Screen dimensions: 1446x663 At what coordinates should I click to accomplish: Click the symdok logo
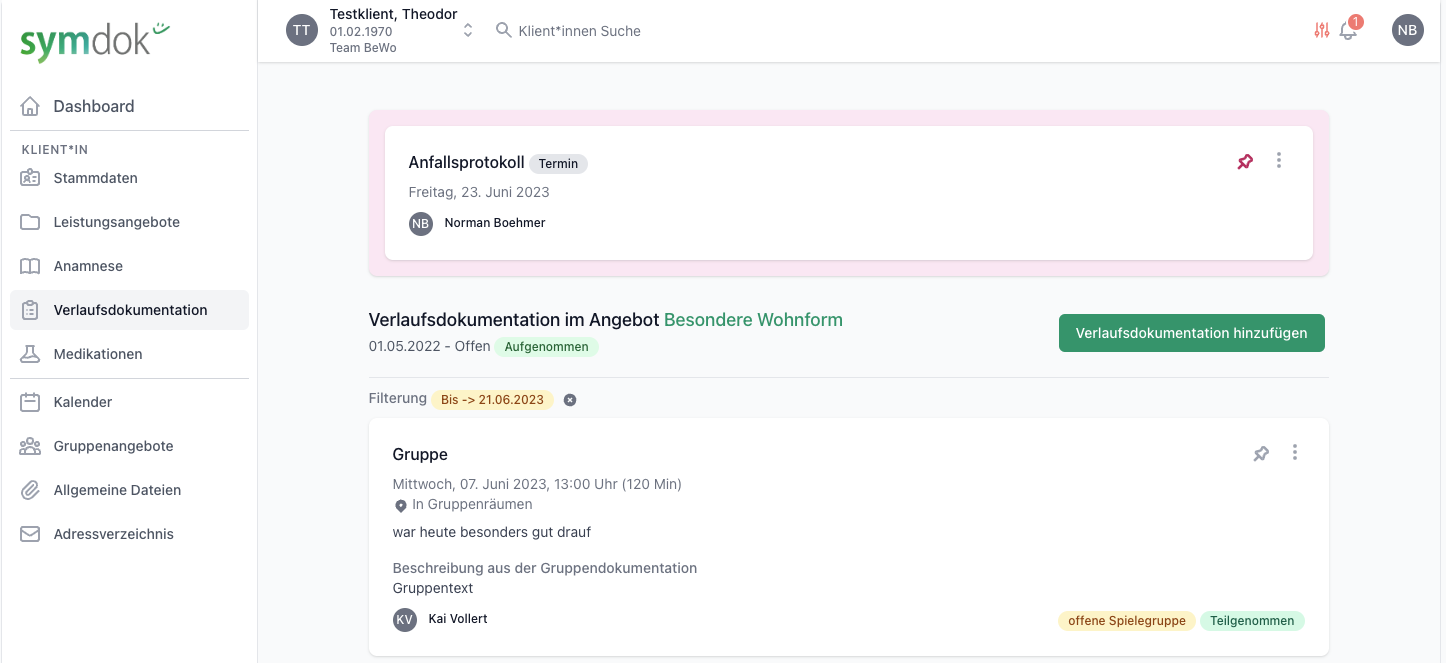pos(95,42)
